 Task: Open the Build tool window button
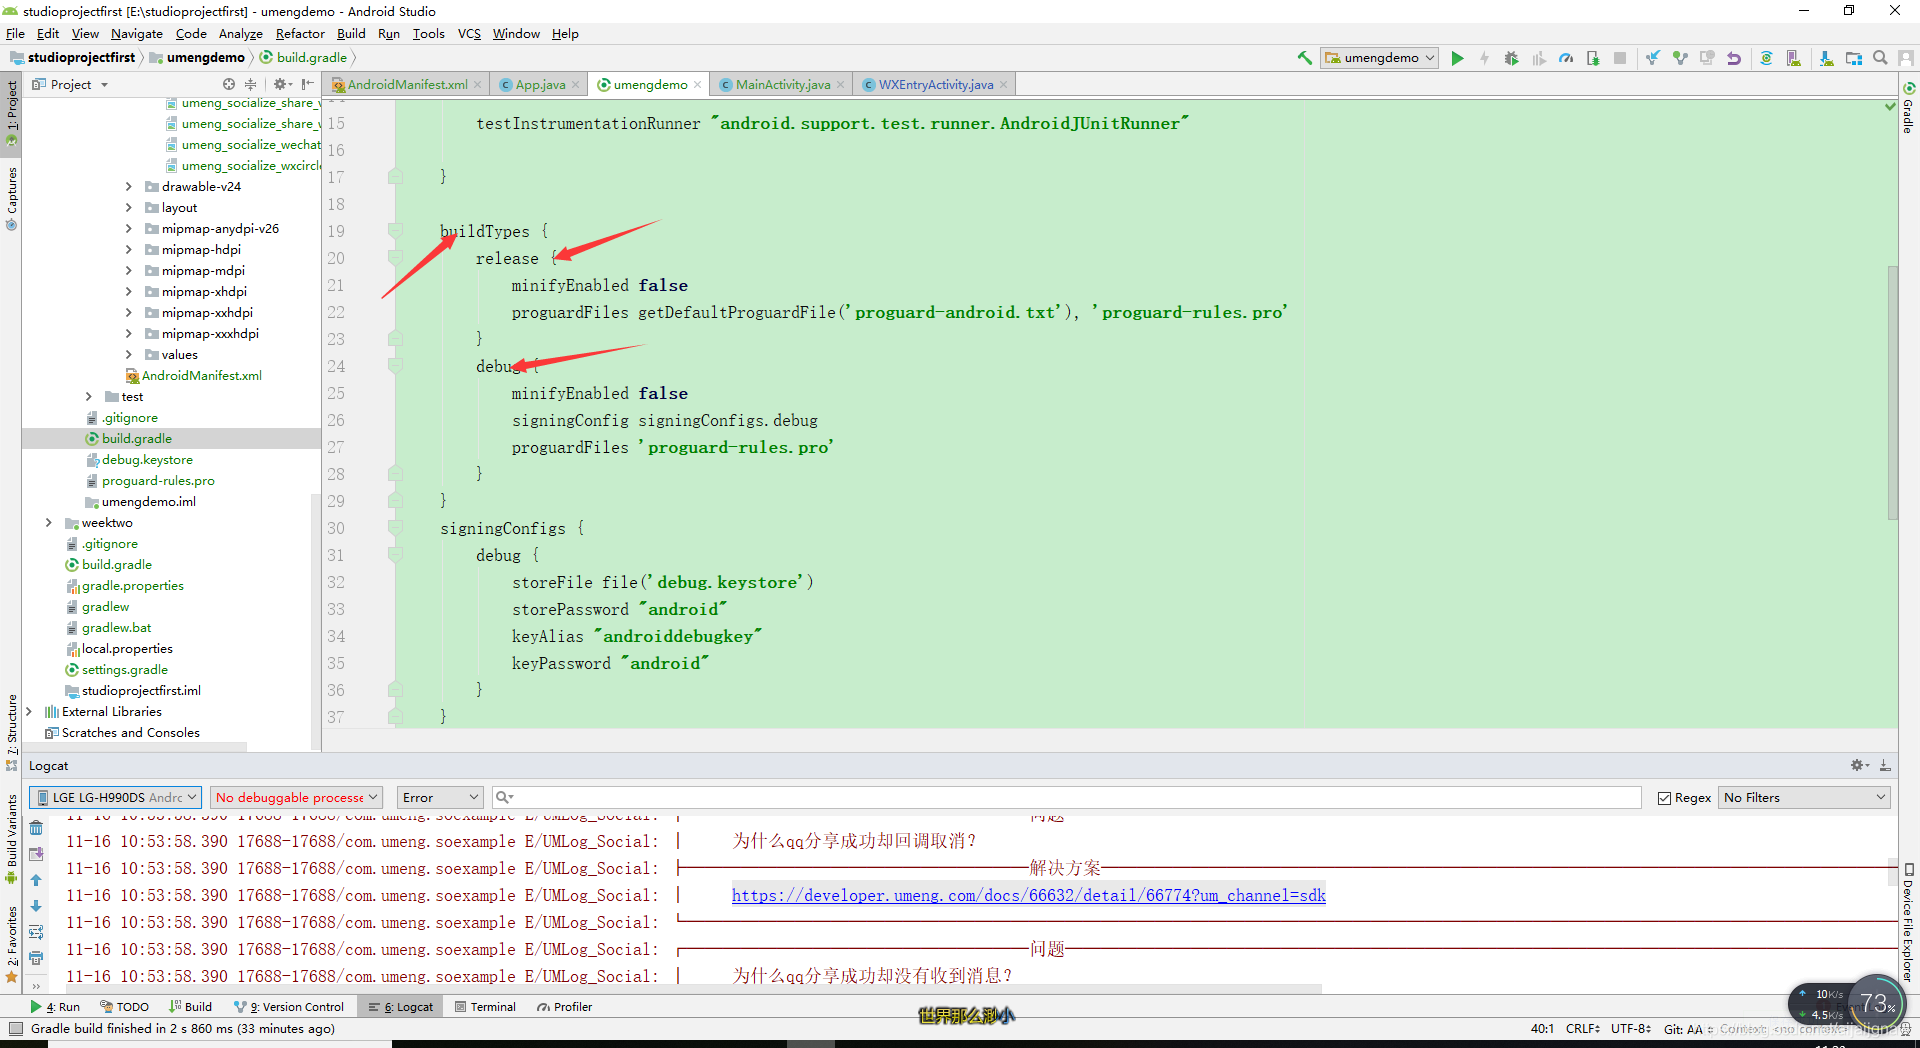click(x=191, y=1007)
